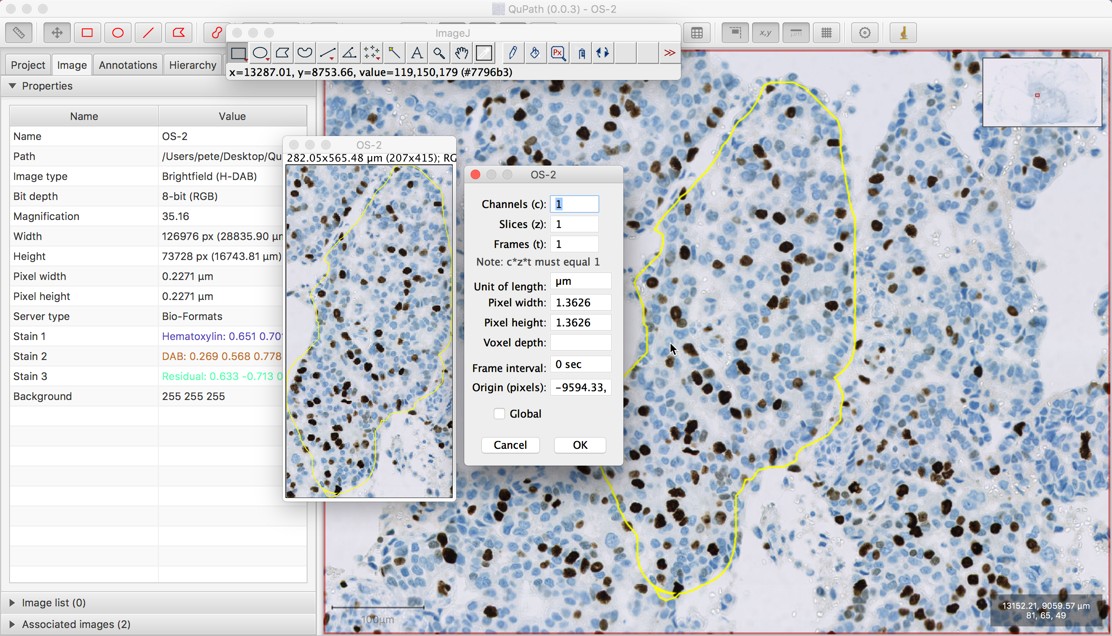Open the preferences gear icon in QuPath toolbar

coord(865,33)
